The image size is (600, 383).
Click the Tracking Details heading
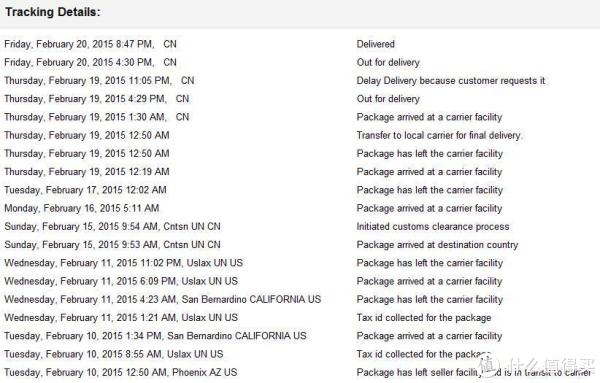pos(52,12)
